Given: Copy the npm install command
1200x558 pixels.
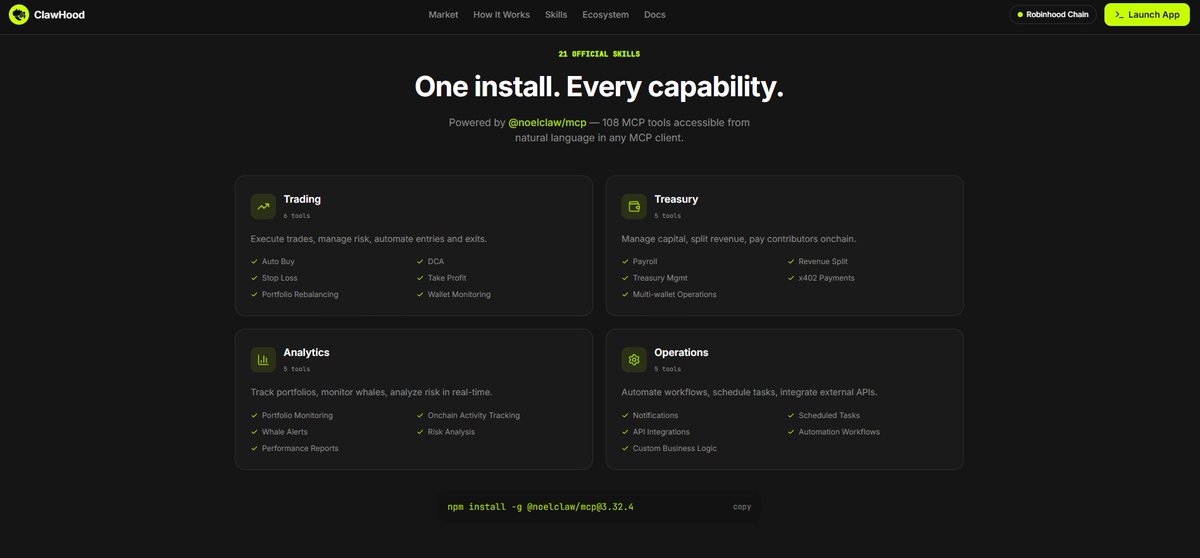Looking at the screenshot, I should coord(741,507).
